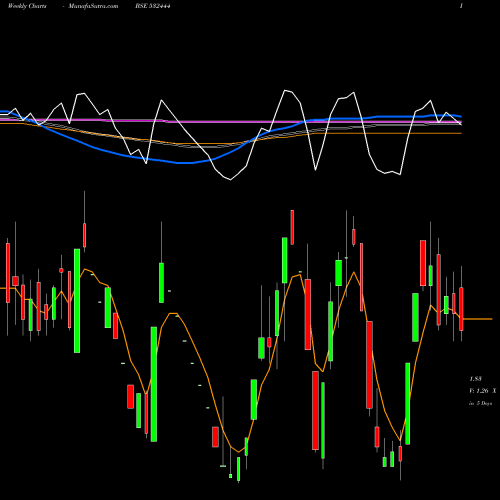Click the 'Weekly Charts' title text
500x500 pixels.
[x=27, y=6]
